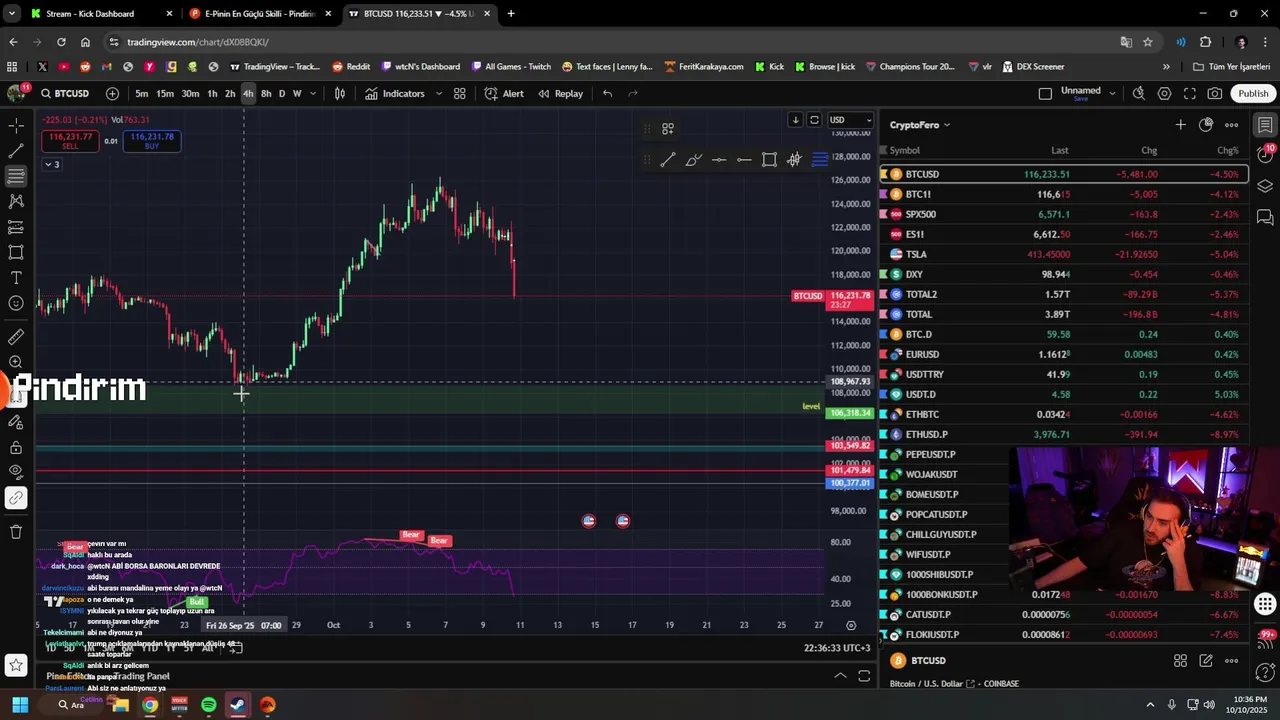
Task: Open the alerts panel with badge 10
Action: [1265, 155]
